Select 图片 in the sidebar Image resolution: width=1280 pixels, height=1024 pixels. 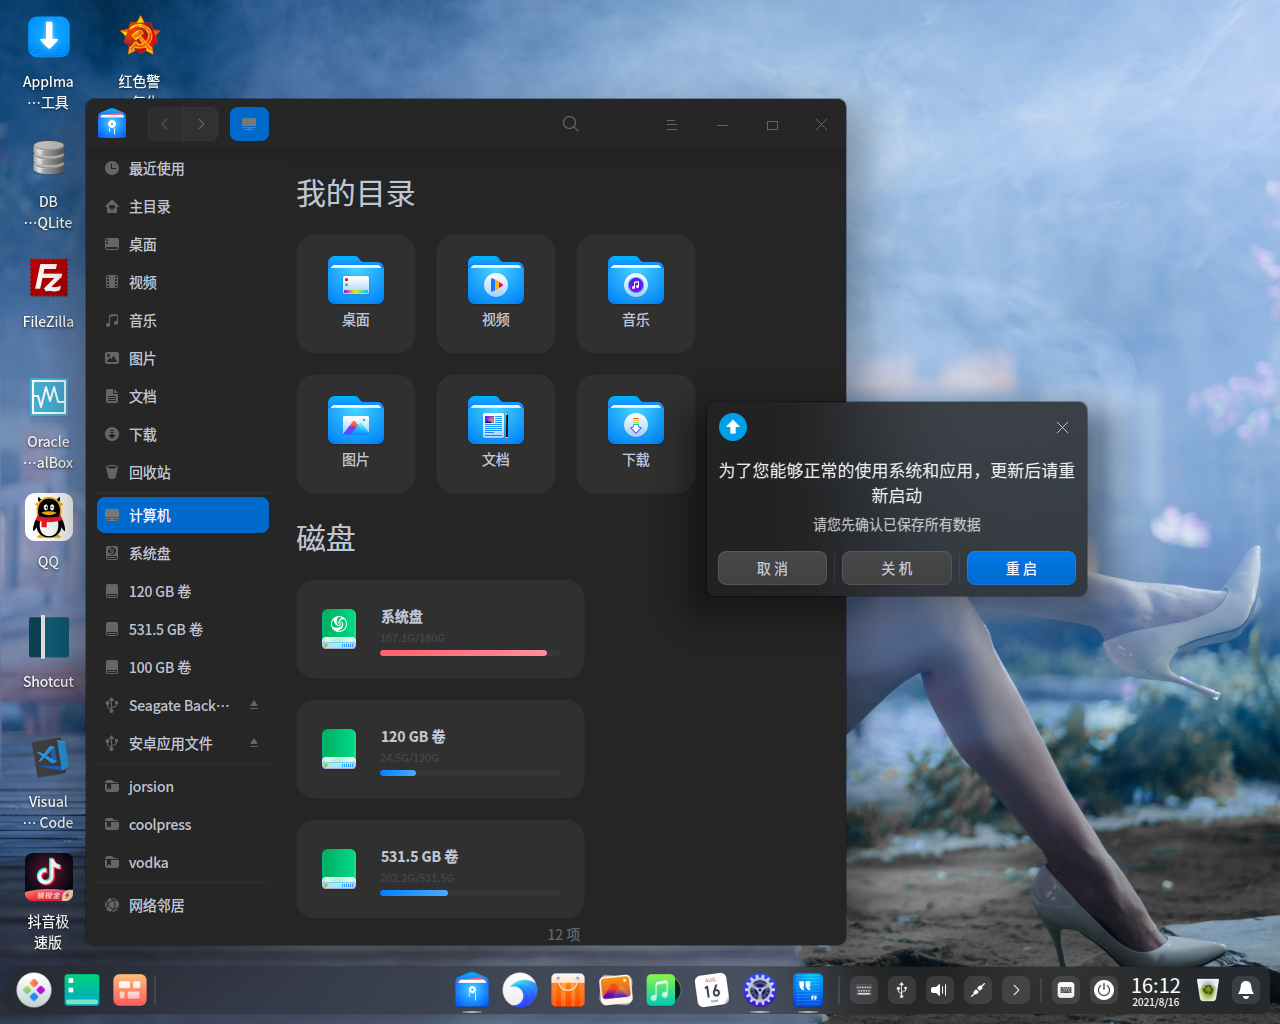tap(183, 359)
